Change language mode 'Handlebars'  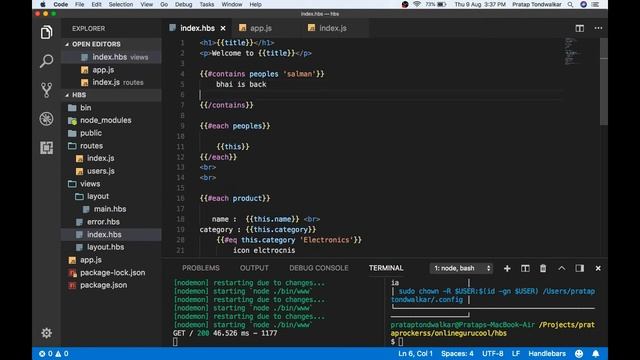[x=547, y=353]
